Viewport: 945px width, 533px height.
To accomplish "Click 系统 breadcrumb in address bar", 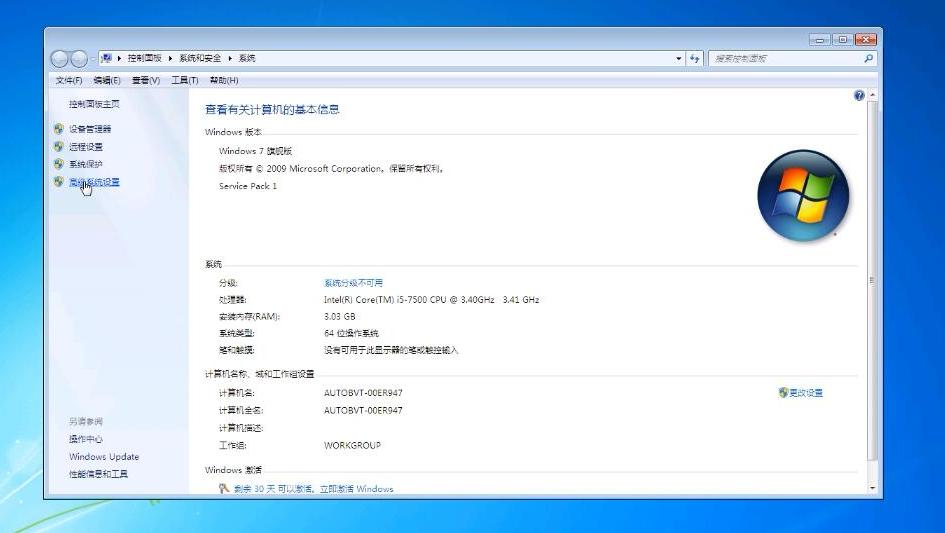I will tap(247, 58).
